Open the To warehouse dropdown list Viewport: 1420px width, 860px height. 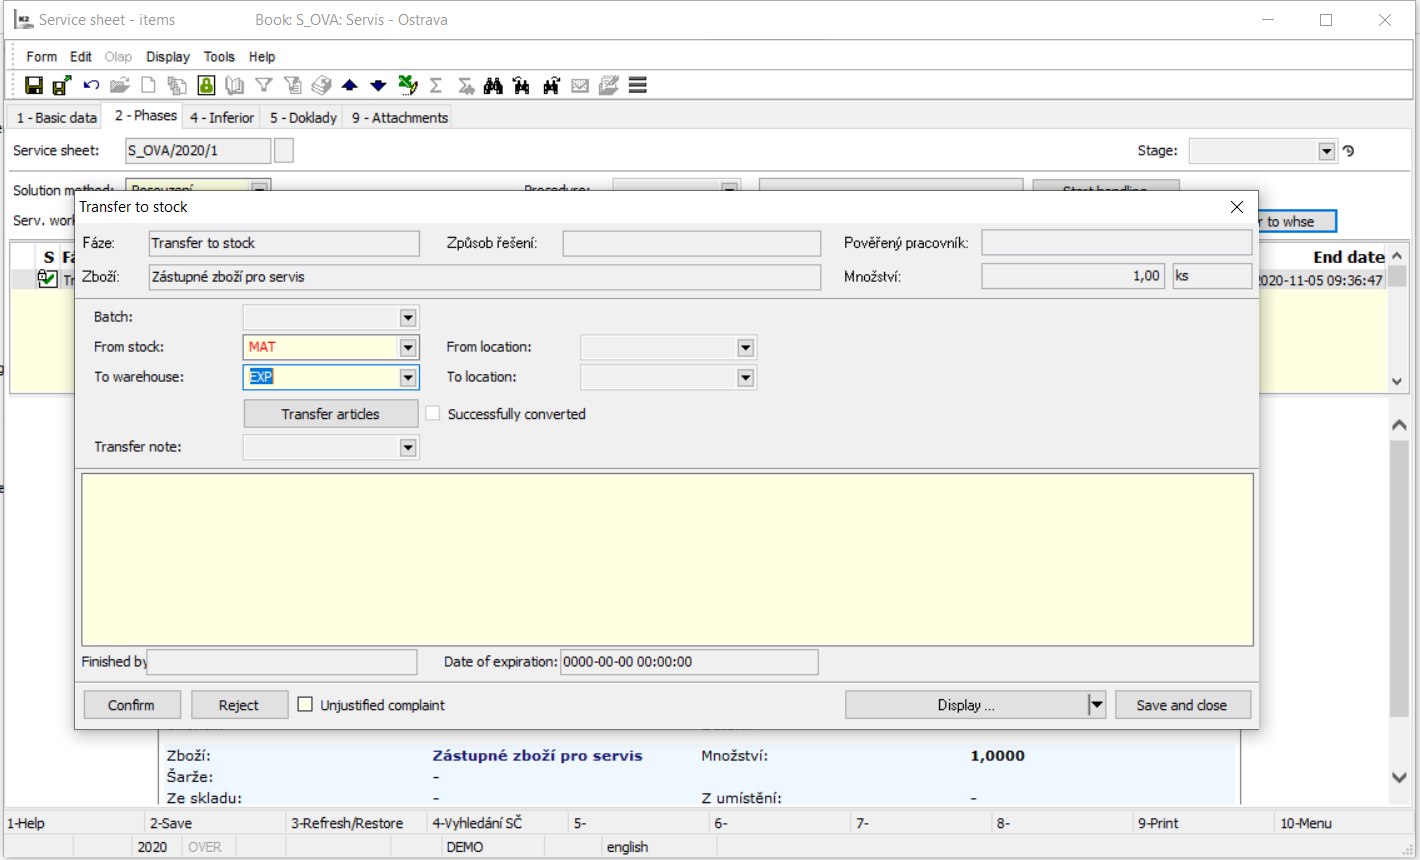[x=408, y=378]
